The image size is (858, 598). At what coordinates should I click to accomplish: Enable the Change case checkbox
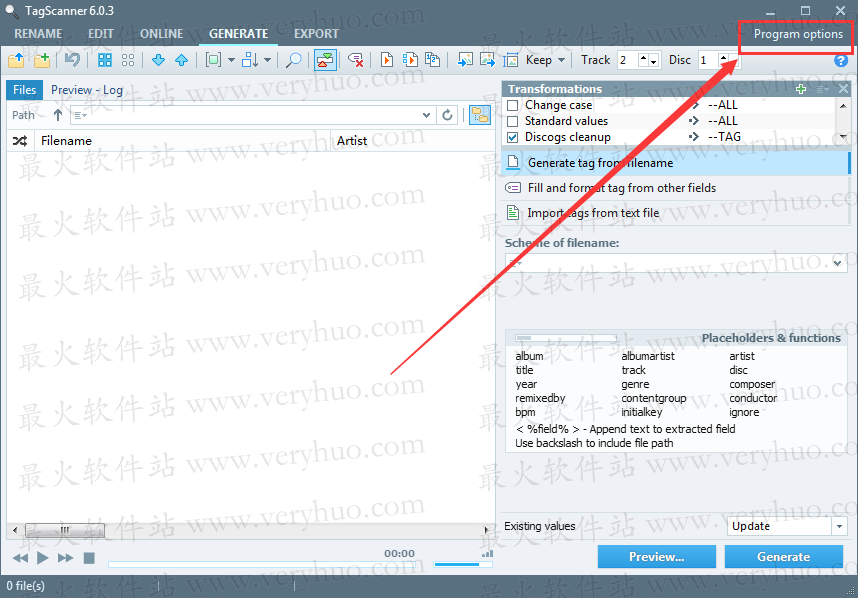[513, 105]
